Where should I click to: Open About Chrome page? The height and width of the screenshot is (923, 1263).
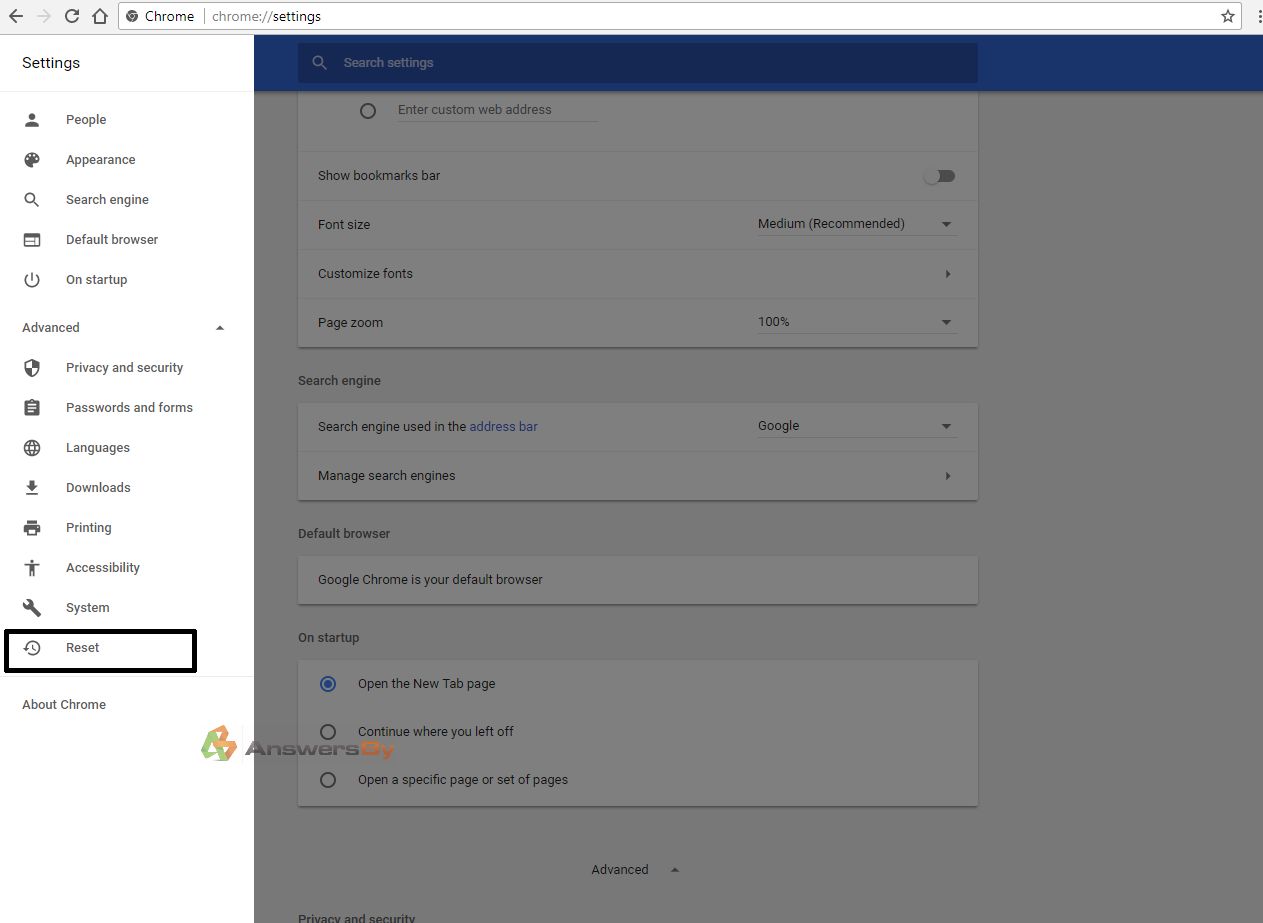[64, 705]
